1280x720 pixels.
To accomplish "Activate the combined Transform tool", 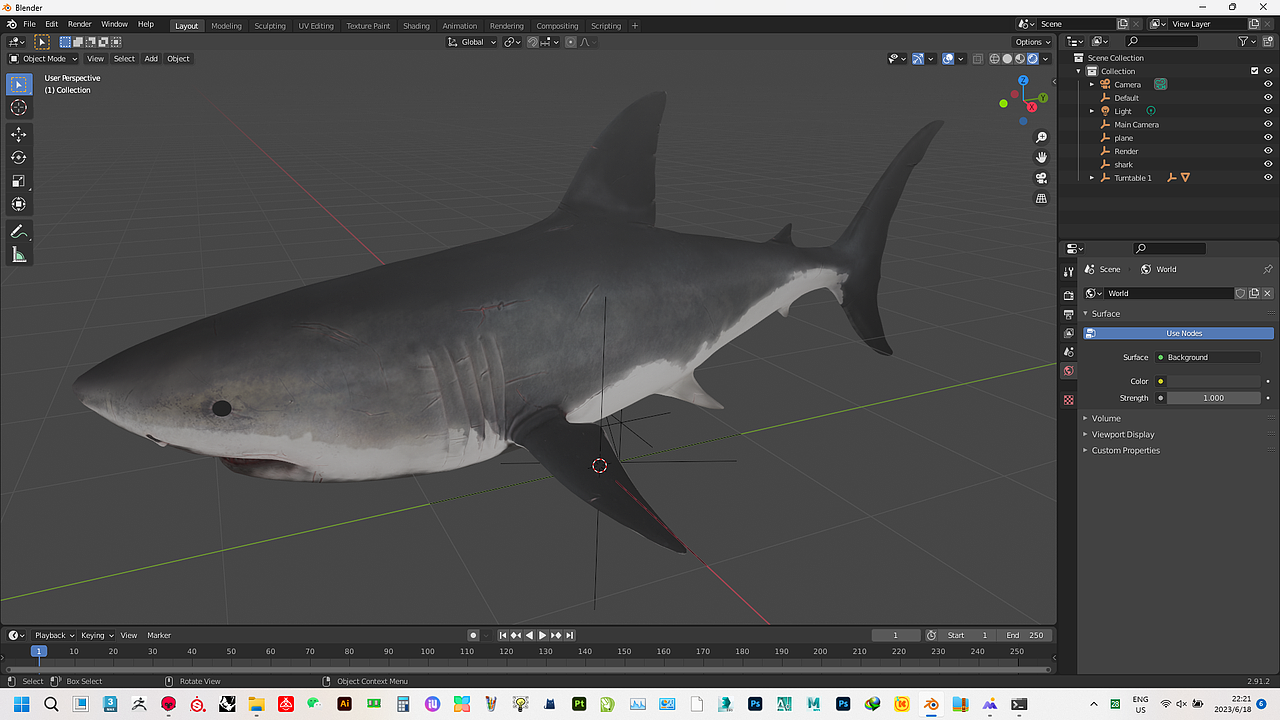I will [x=19, y=204].
